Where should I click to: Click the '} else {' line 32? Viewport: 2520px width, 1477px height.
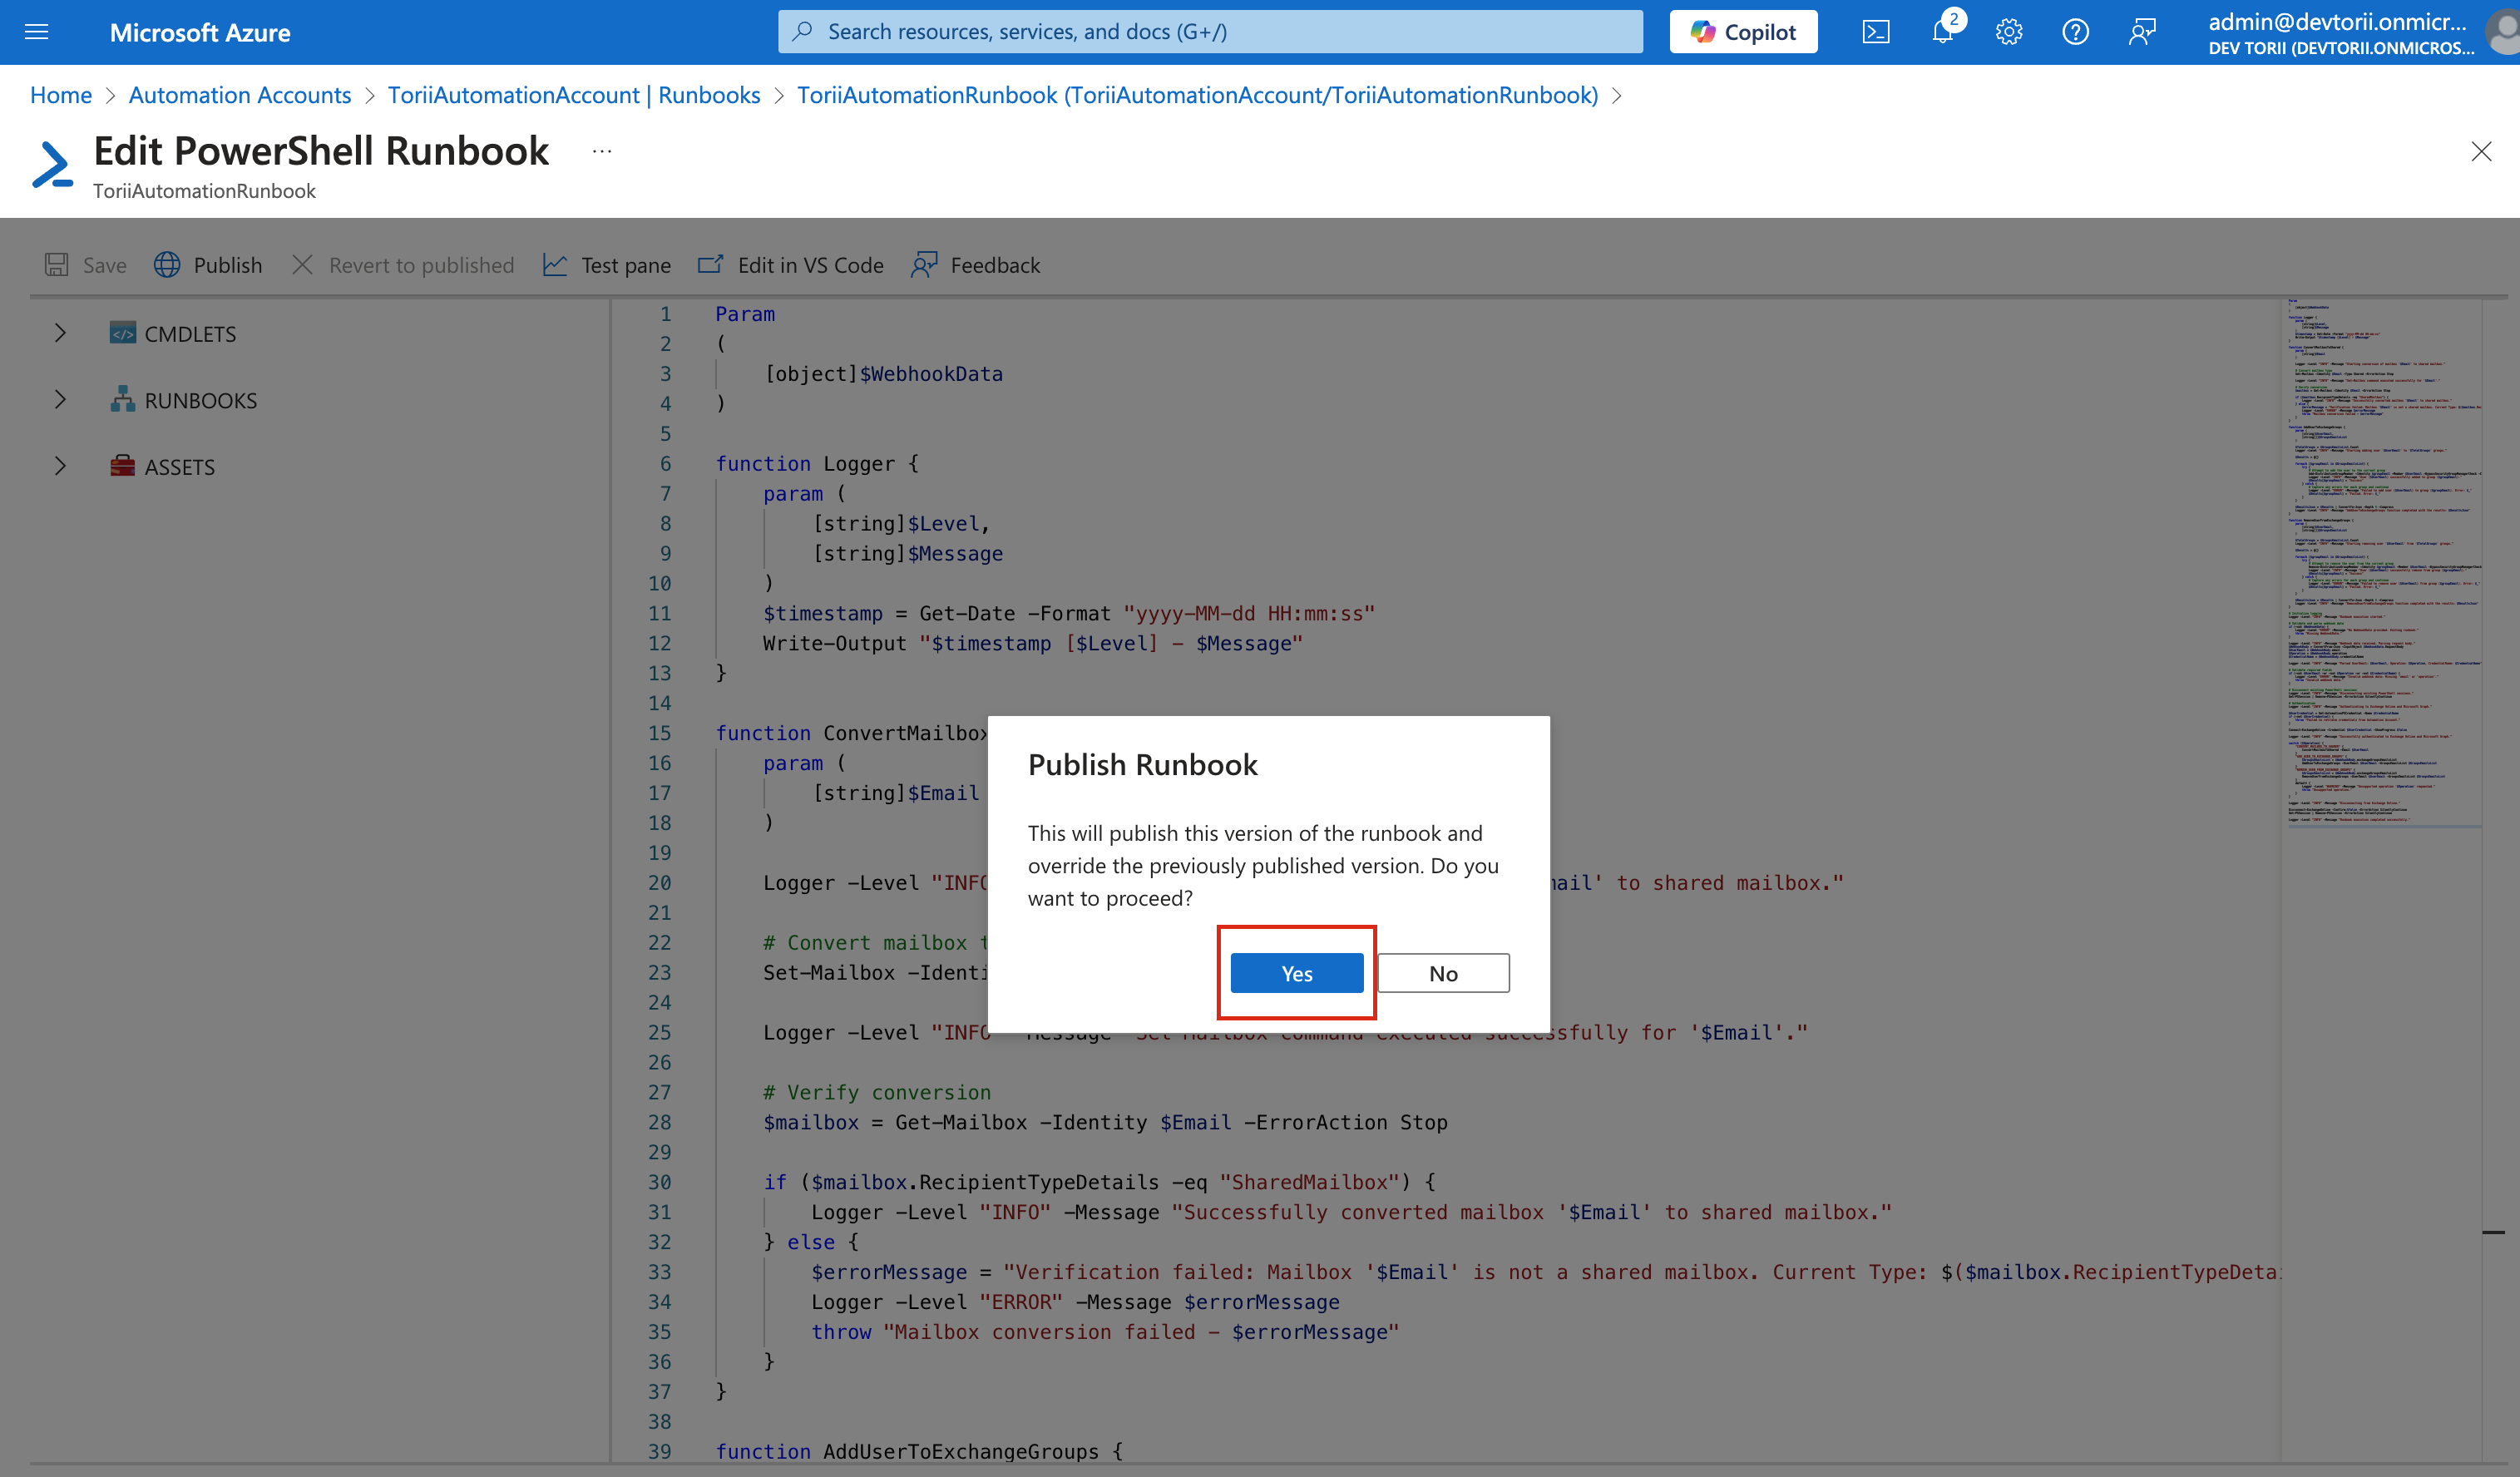tap(811, 1242)
